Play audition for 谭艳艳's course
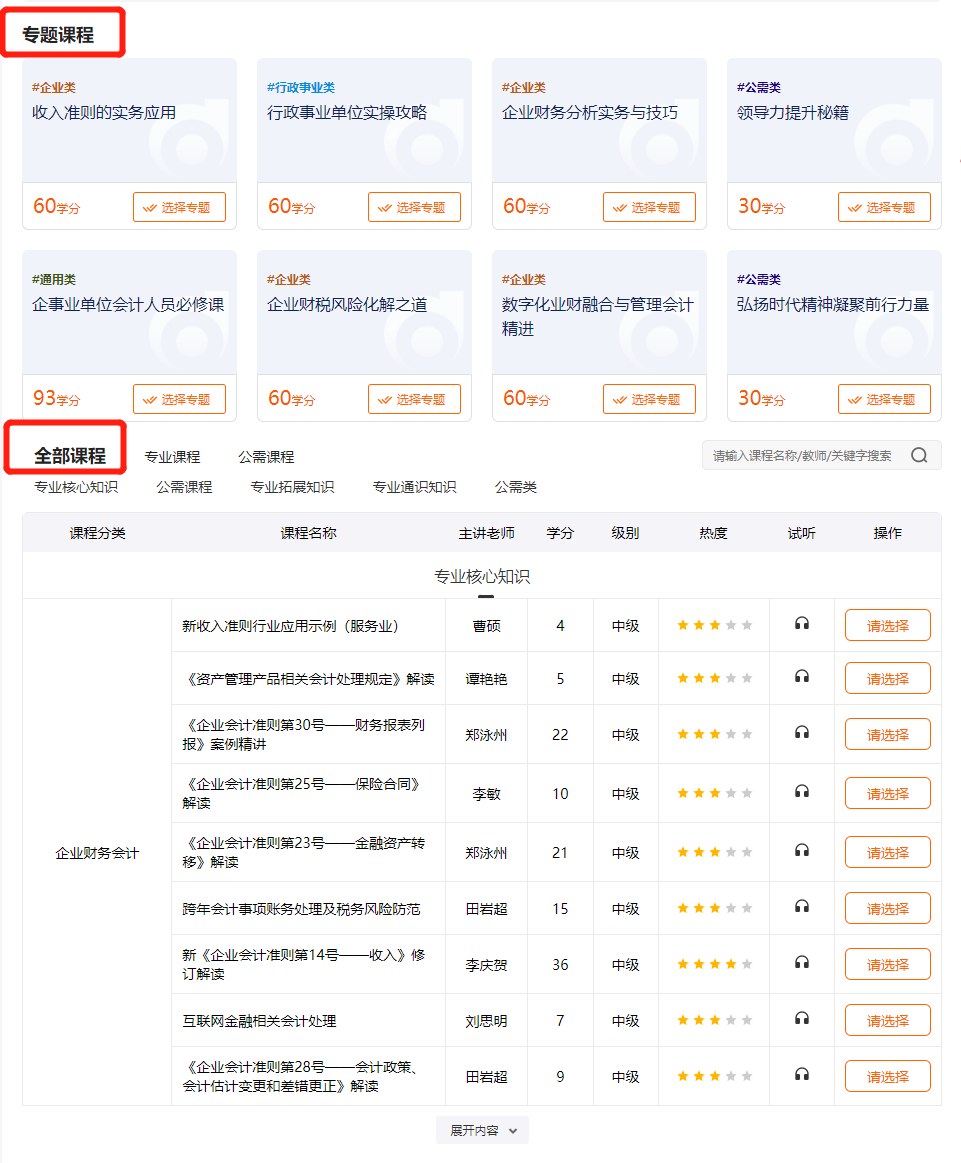This screenshot has width=961, height=1163. tap(801, 678)
